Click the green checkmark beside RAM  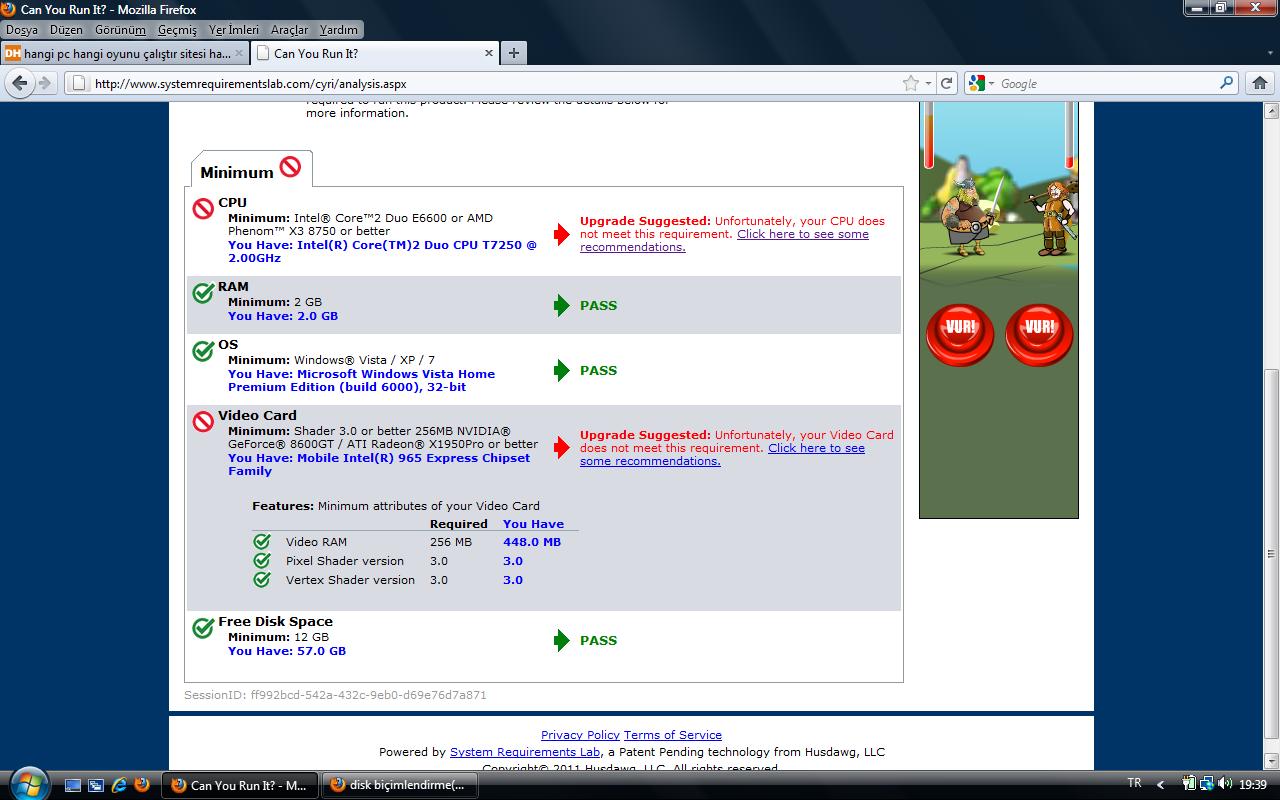click(x=203, y=292)
